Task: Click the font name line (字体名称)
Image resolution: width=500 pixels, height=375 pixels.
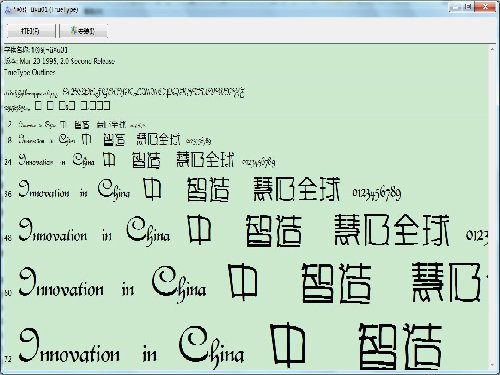Action: click(x=36, y=50)
